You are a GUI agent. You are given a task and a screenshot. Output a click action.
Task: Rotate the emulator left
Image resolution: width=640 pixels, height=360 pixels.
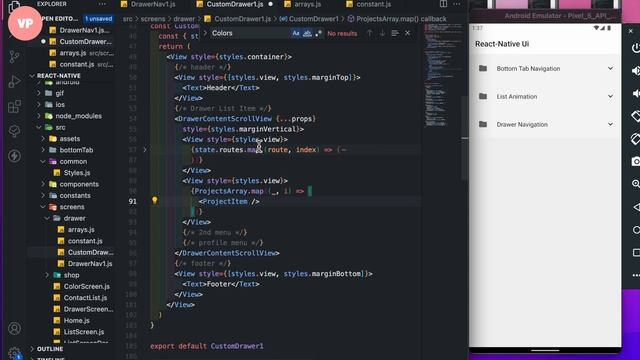[635, 116]
